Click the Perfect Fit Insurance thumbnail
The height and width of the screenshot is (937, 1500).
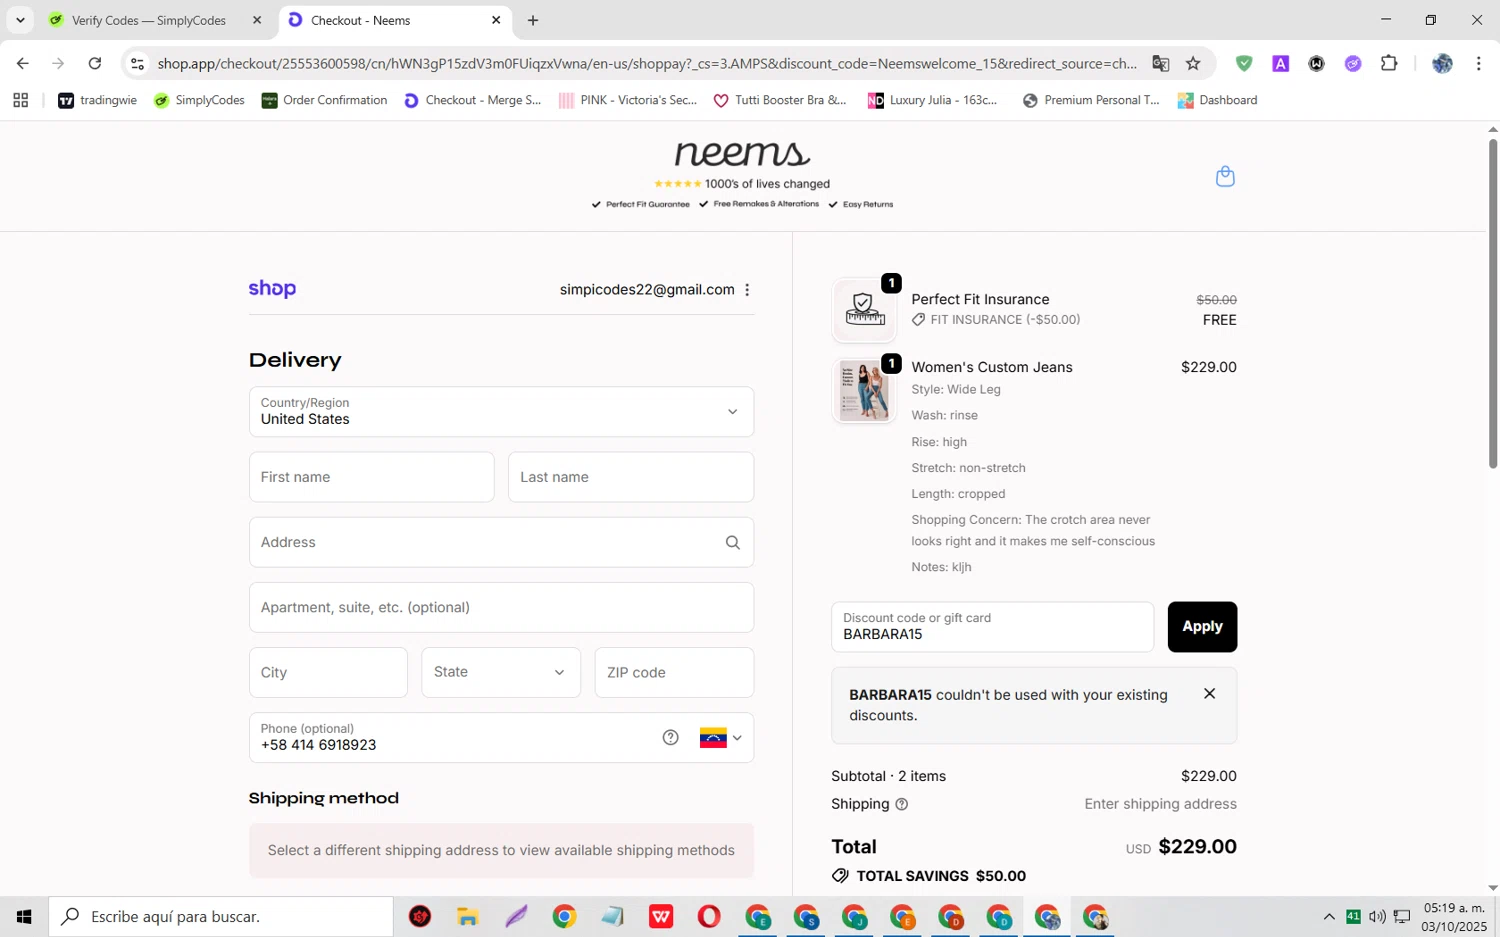click(864, 310)
